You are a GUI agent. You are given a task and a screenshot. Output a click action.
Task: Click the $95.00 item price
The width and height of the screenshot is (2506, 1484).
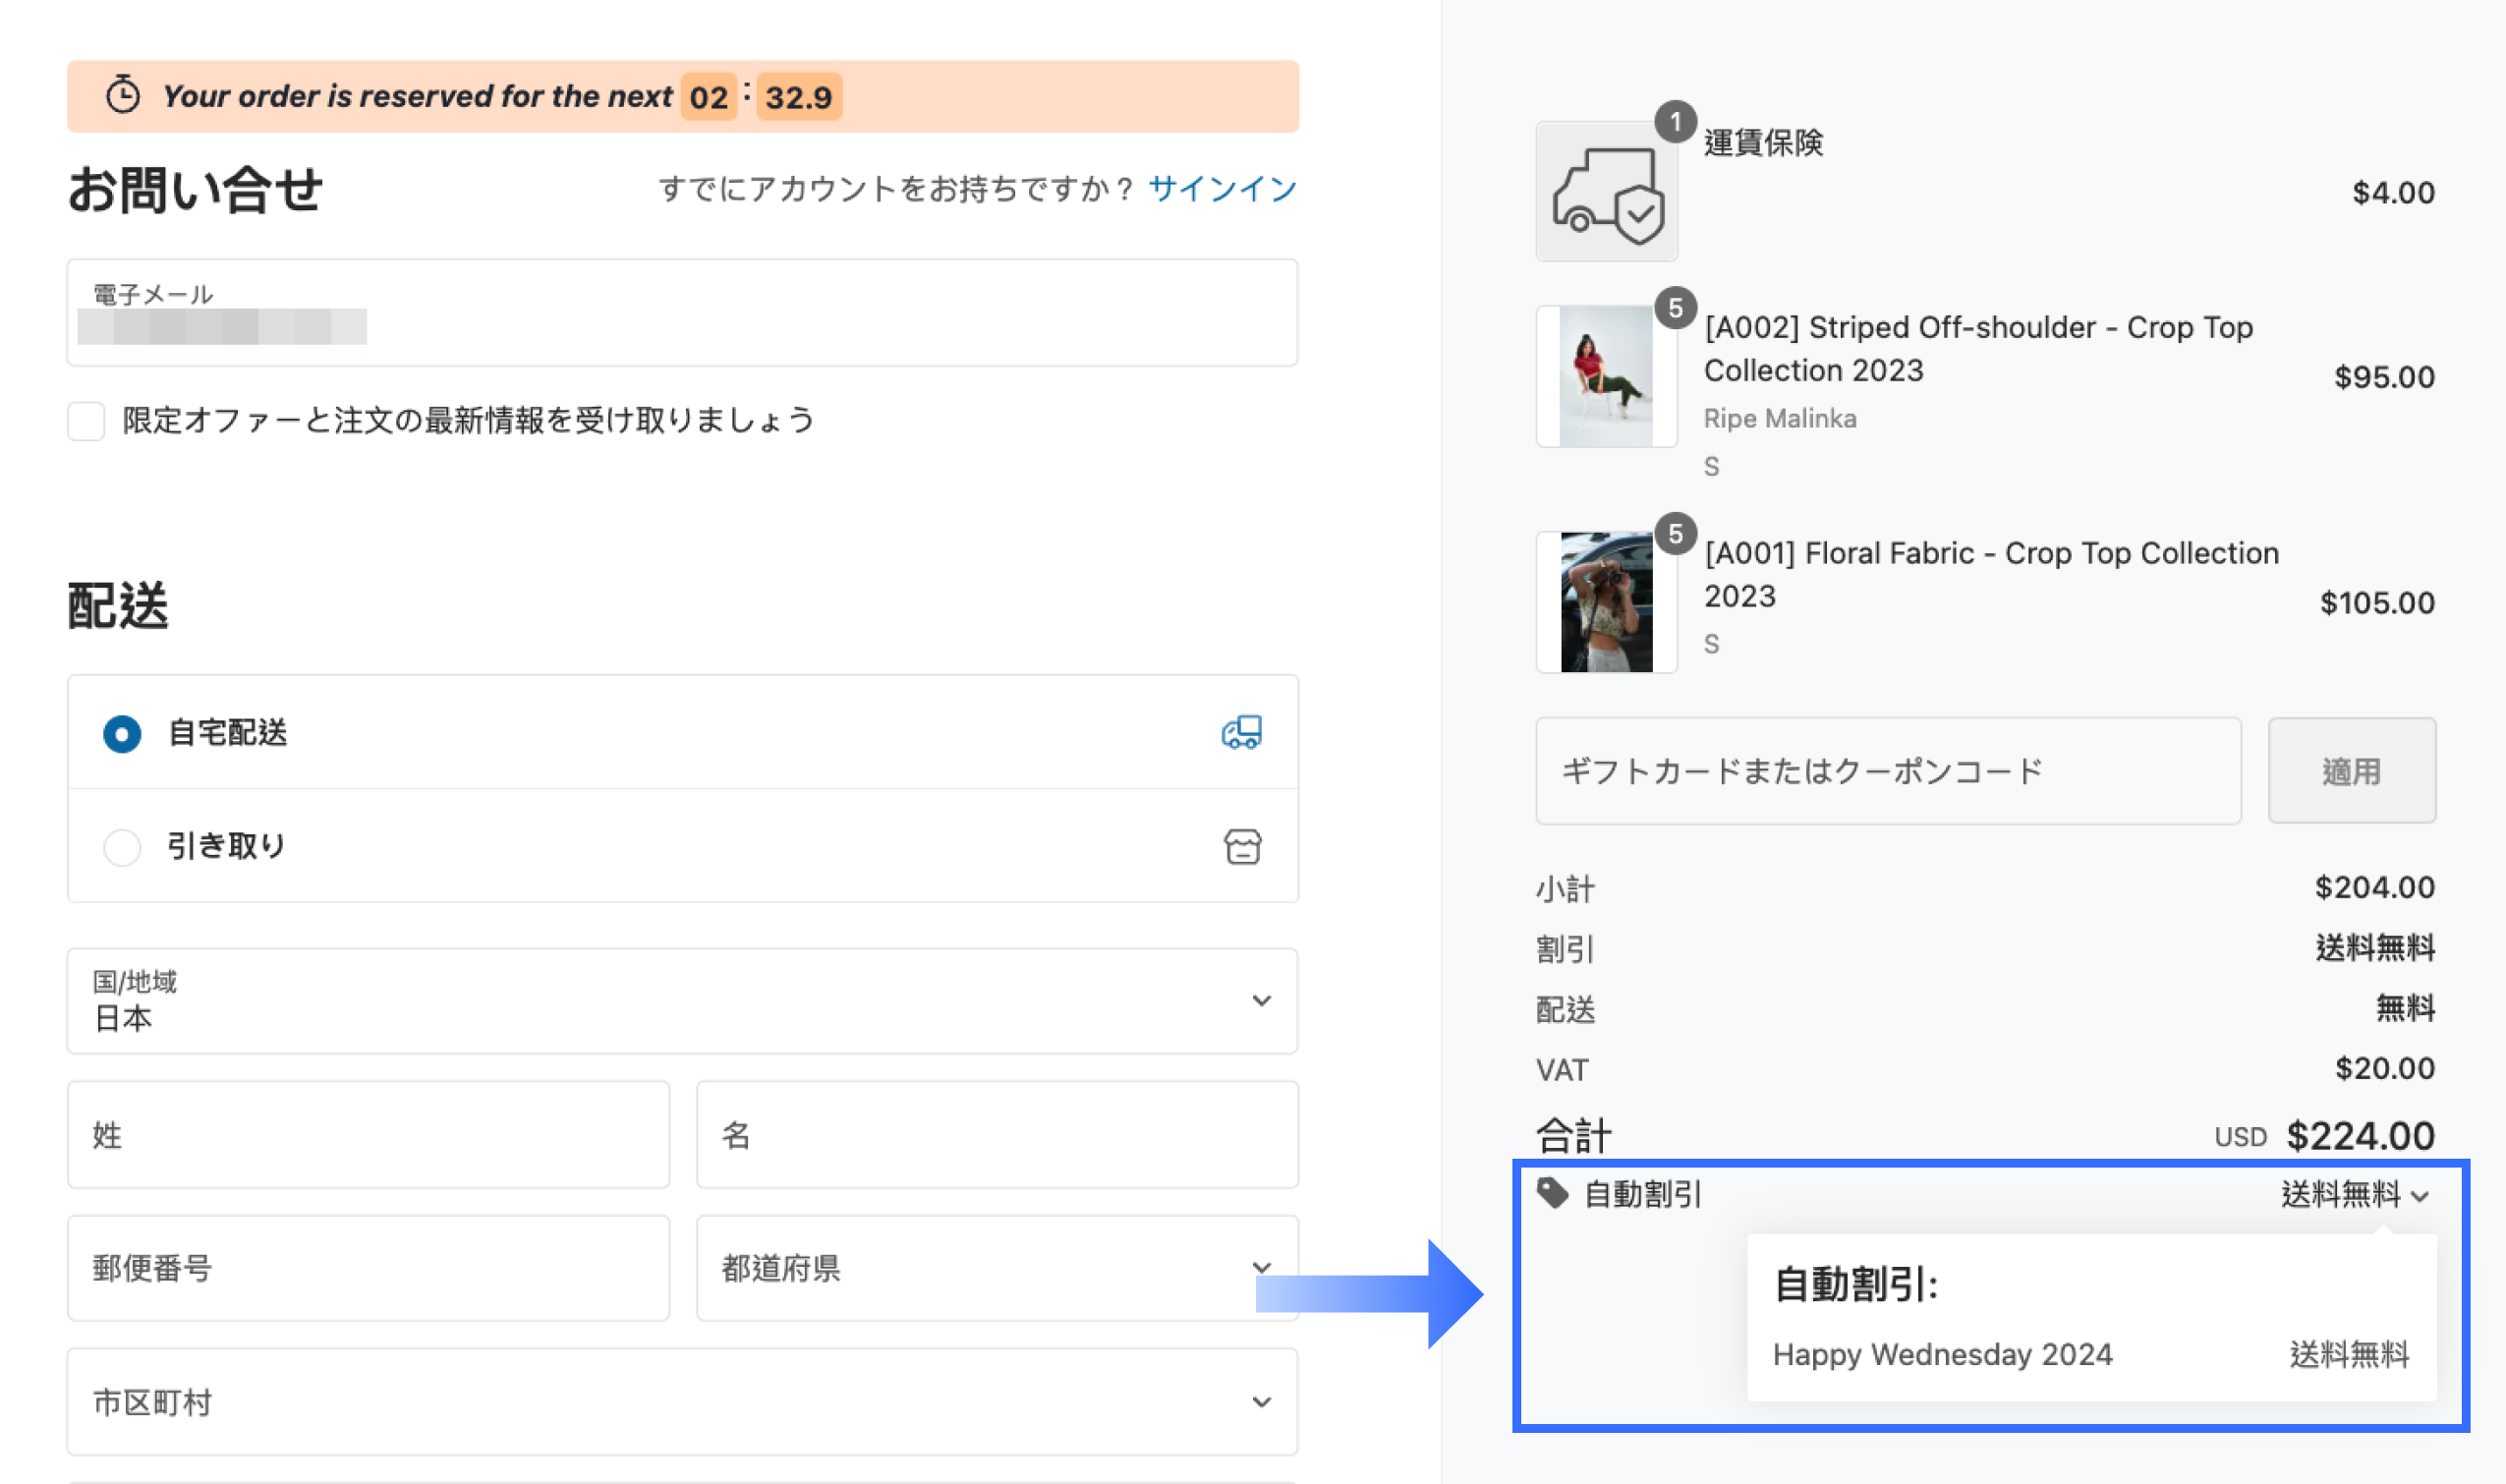click(x=2385, y=377)
